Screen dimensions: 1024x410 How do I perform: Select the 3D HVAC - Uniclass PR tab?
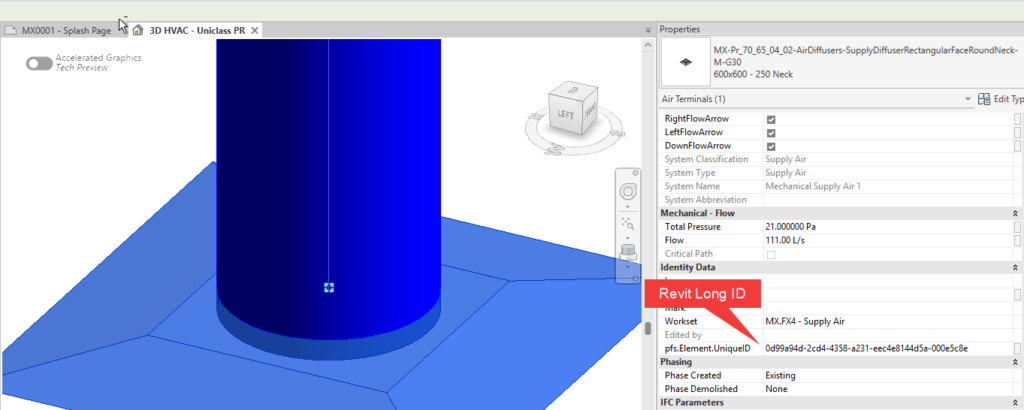[x=197, y=31]
